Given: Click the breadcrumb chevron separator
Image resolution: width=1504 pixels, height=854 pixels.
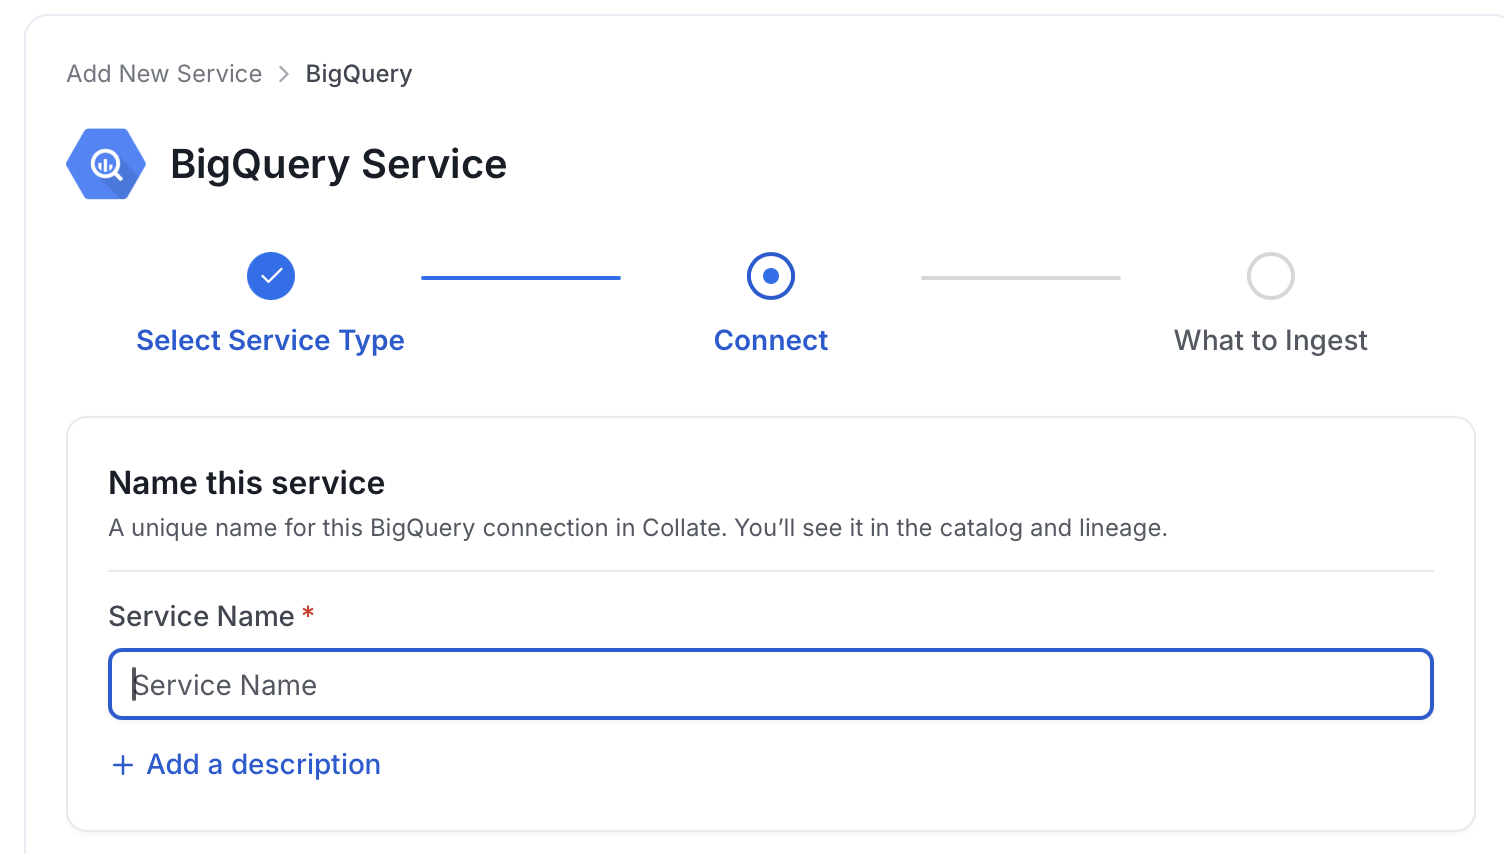Looking at the screenshot, I should tap(284, 74).
